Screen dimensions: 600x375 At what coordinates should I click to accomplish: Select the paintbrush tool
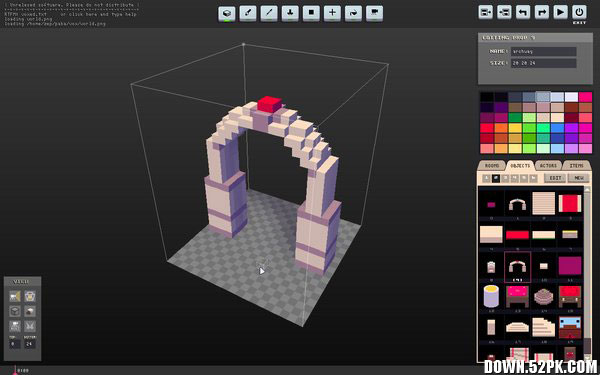coord(248,13)
